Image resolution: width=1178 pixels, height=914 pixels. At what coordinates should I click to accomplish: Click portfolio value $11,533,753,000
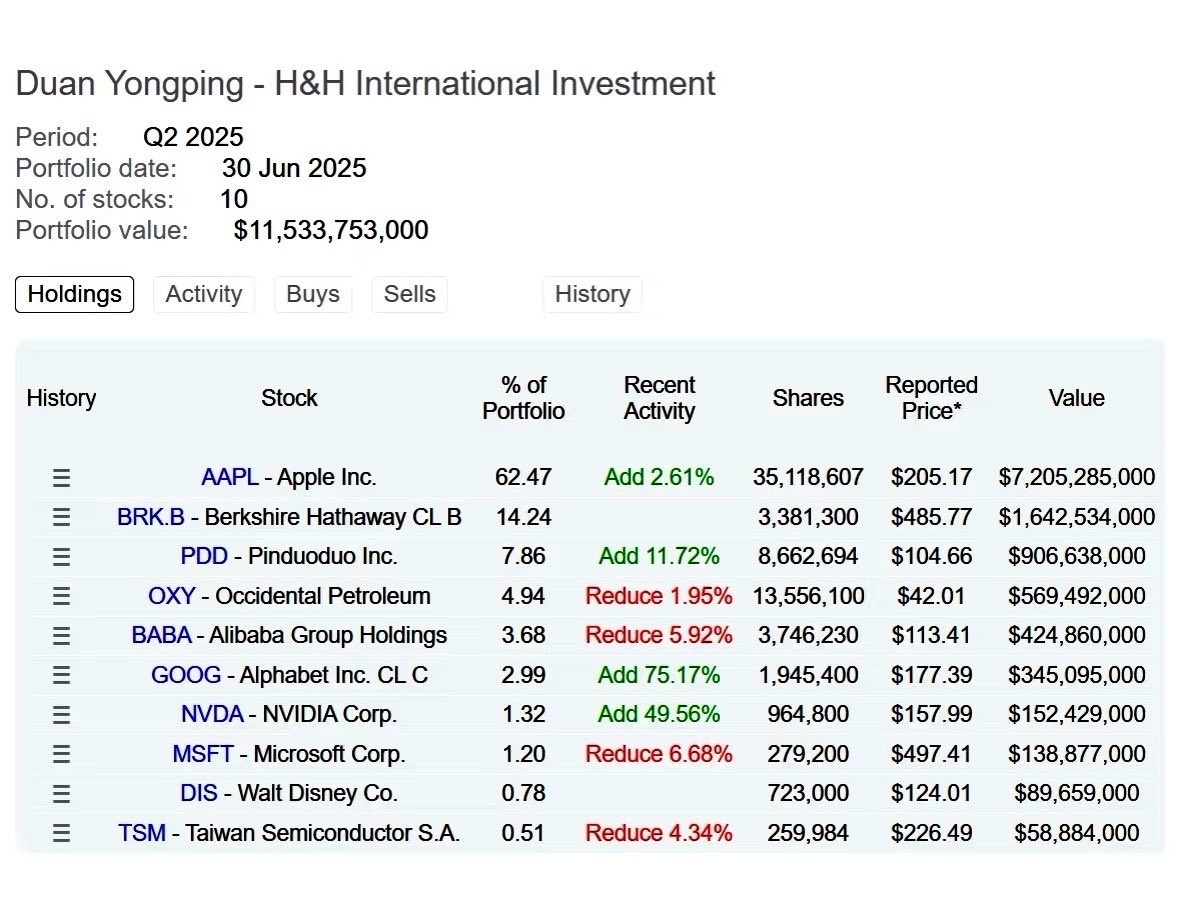[x=331, y=231]
